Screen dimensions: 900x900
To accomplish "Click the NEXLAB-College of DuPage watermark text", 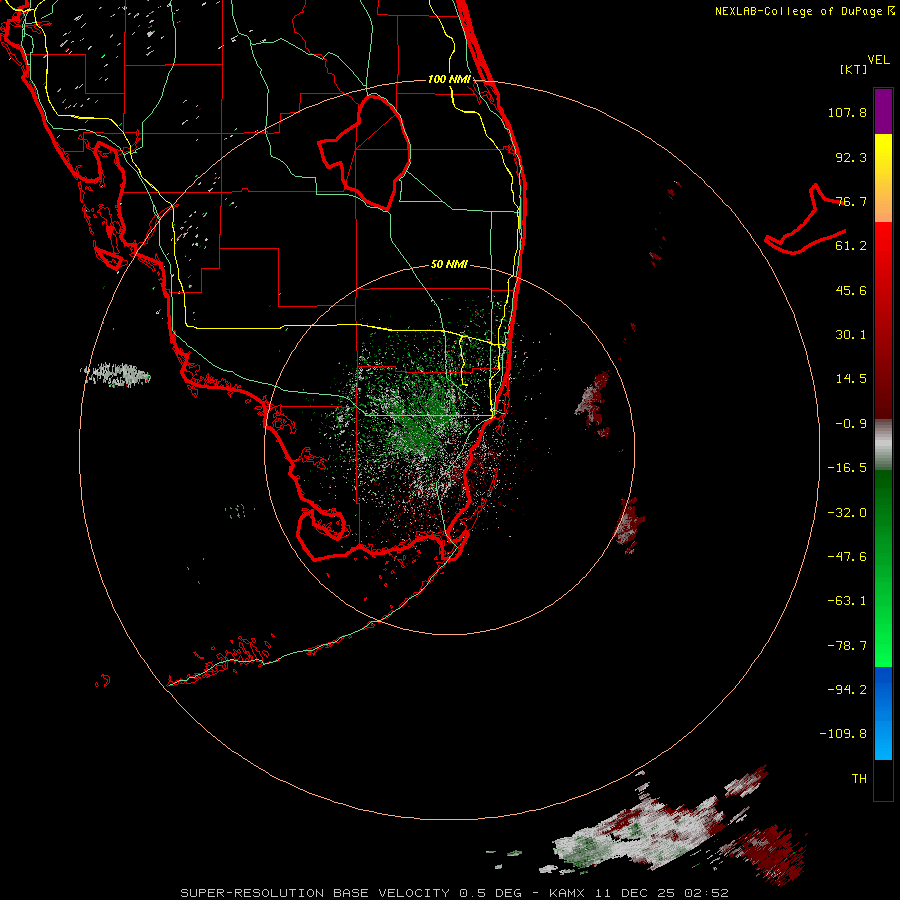I will pyautogui.click(x=804, y=11).
